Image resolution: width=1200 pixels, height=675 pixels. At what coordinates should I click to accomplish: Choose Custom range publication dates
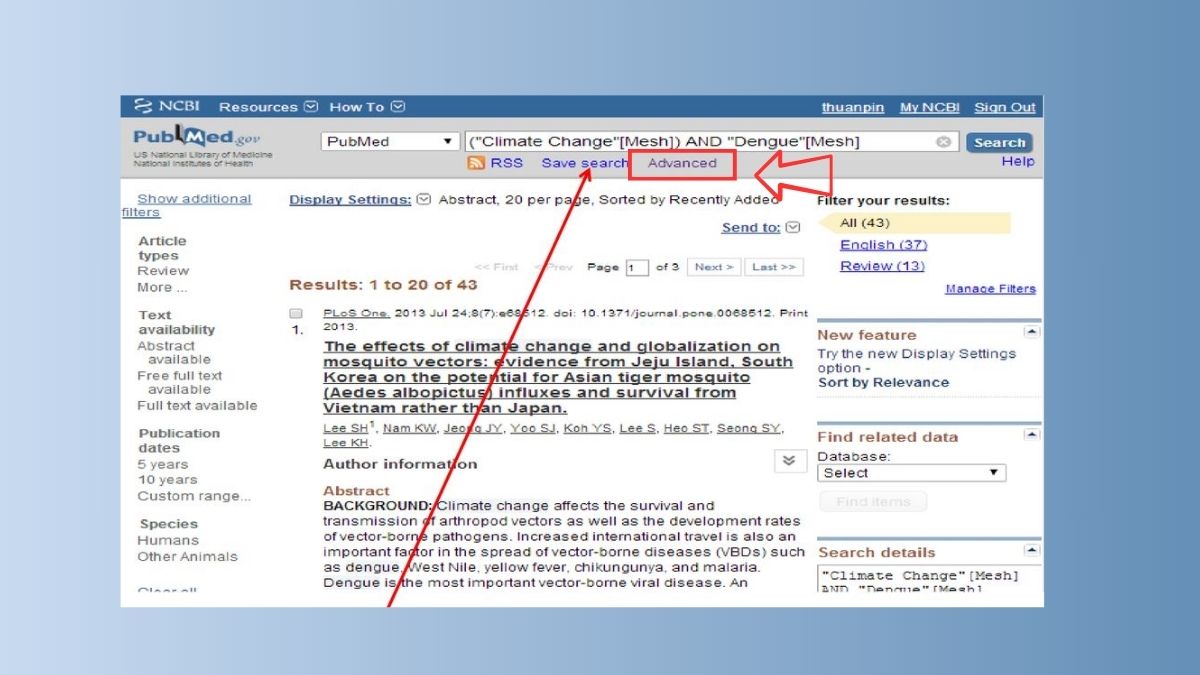tap(194, 496)
